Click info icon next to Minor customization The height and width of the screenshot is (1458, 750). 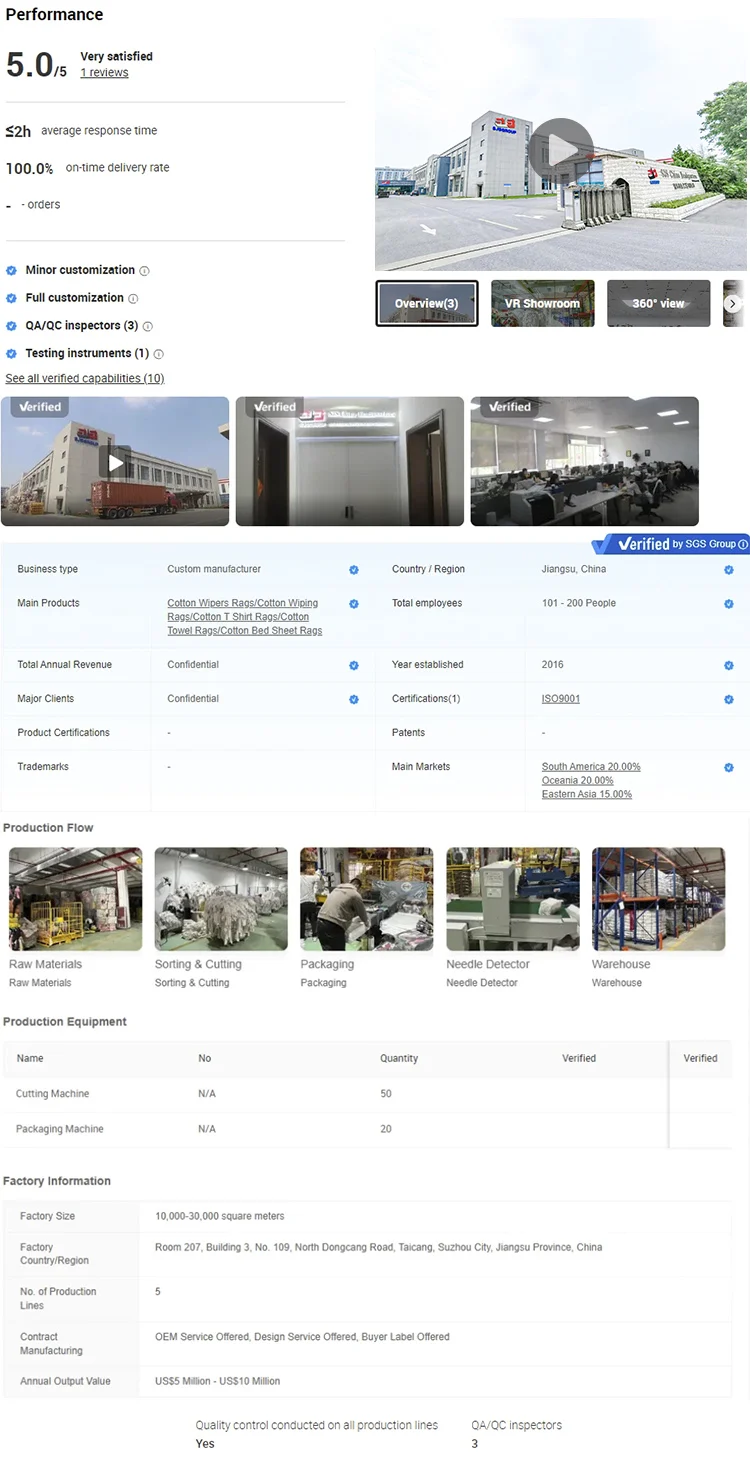[x=145, y=271]
